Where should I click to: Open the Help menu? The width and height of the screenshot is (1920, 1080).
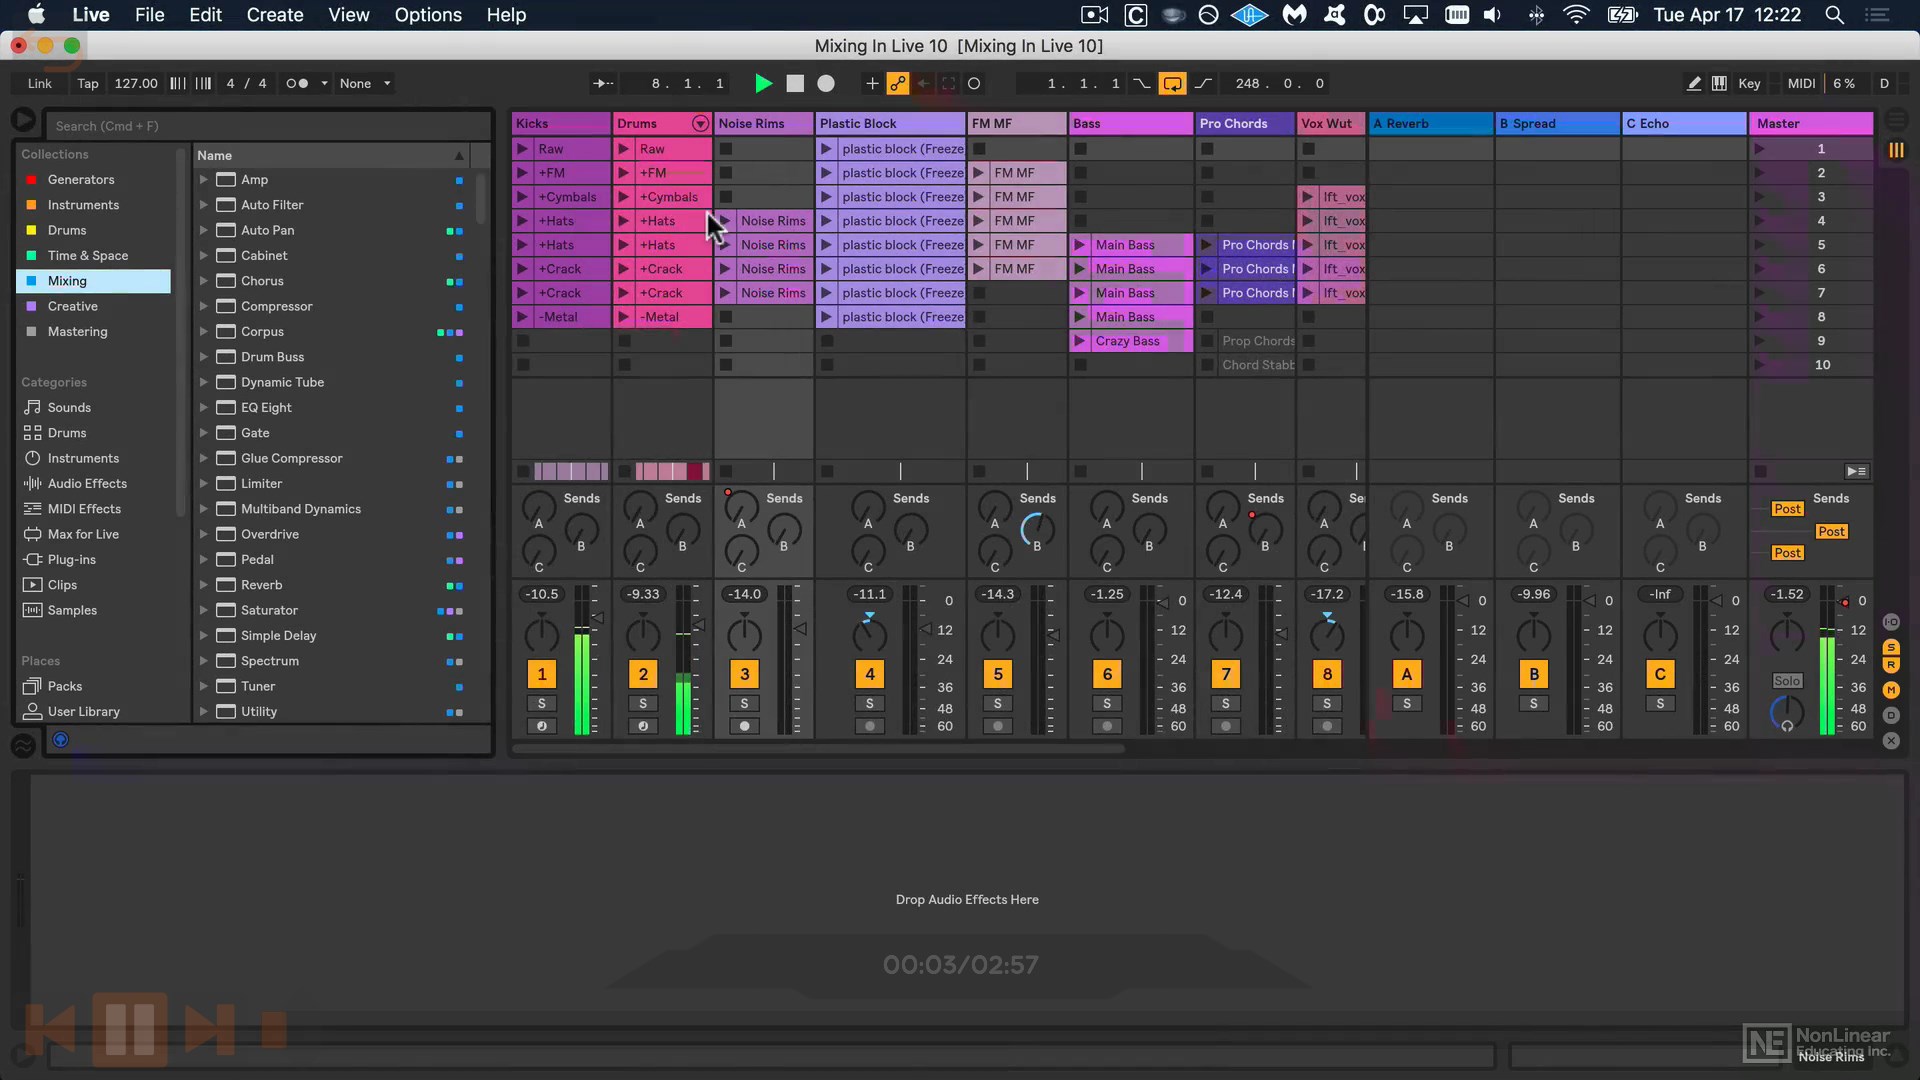tap(506, 15)
